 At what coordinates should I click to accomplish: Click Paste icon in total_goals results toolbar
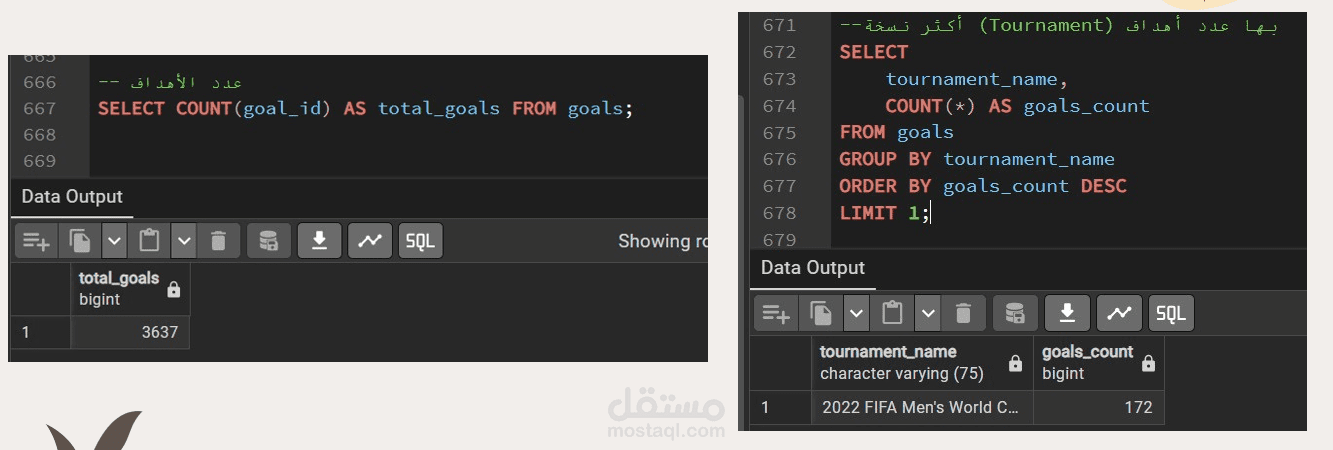pyautogui.click(x=149, y=241)
